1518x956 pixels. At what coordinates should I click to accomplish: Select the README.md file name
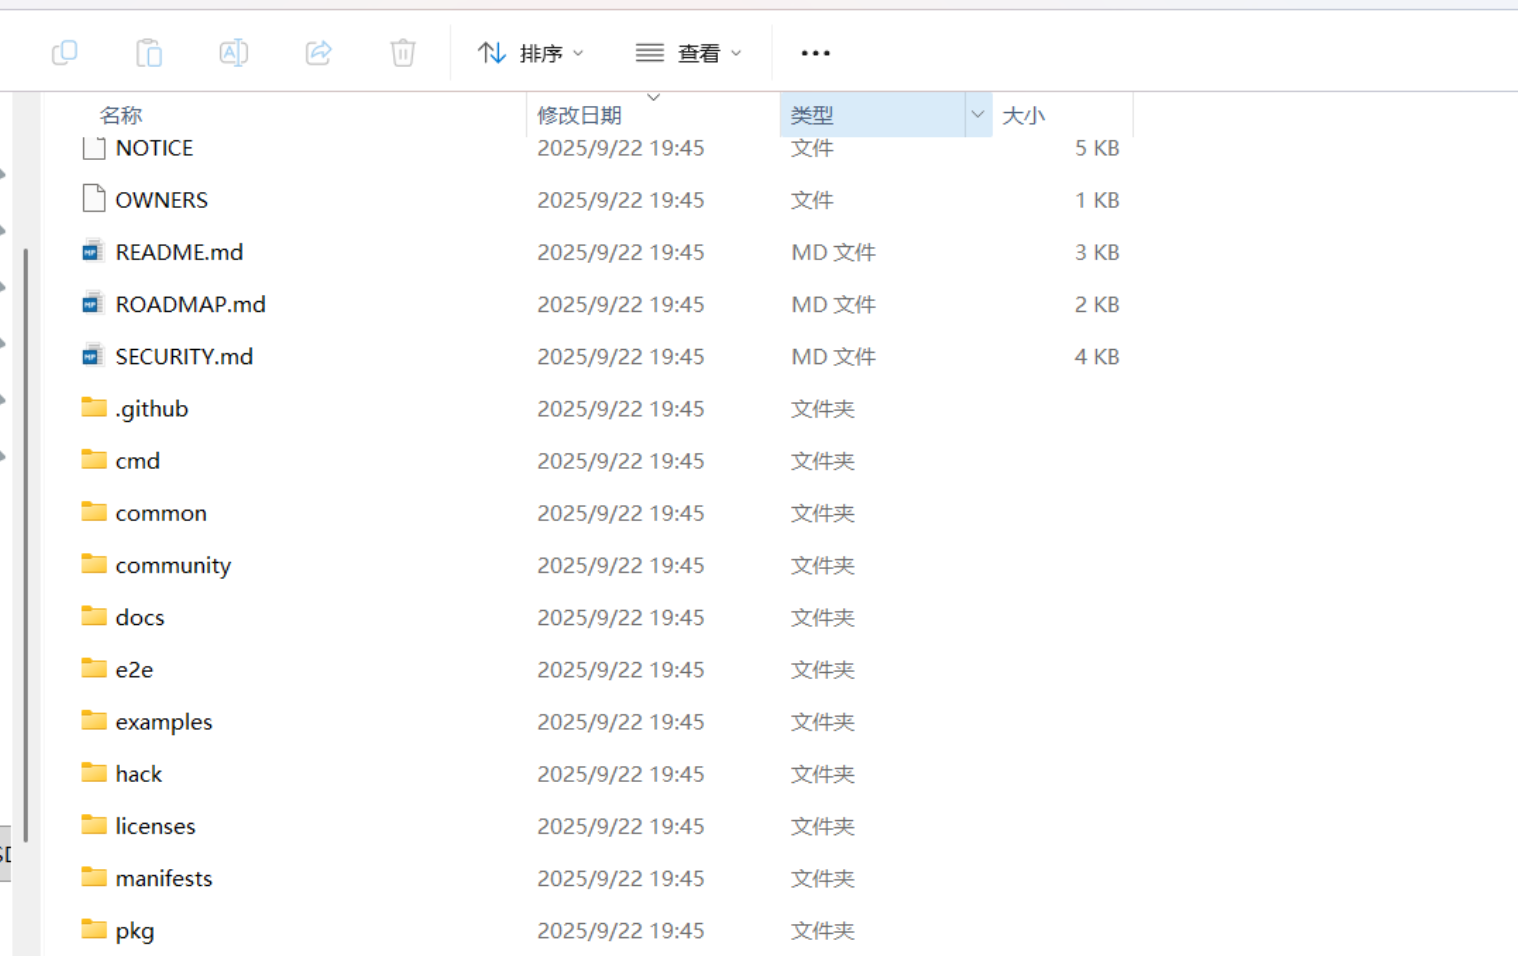[x=179, y=252]
